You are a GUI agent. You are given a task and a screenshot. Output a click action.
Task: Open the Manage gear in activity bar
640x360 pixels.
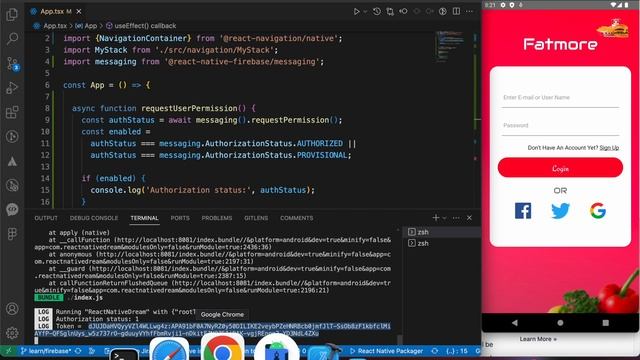click(x=12, y=333)
